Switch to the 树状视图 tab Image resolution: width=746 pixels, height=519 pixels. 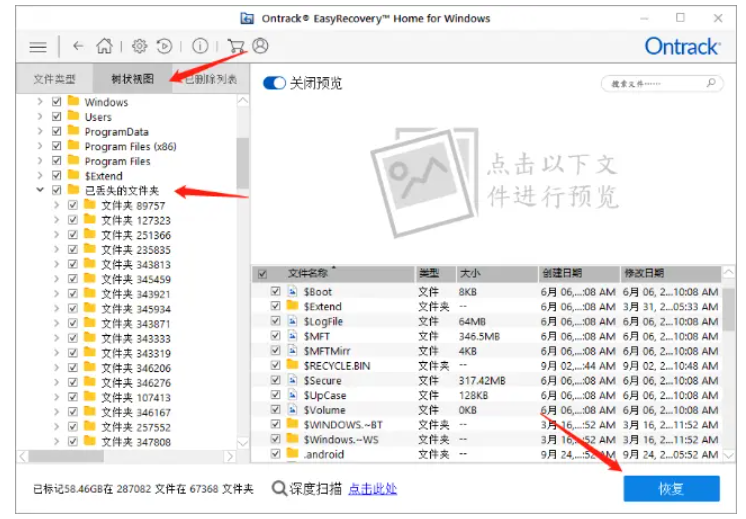132,79
